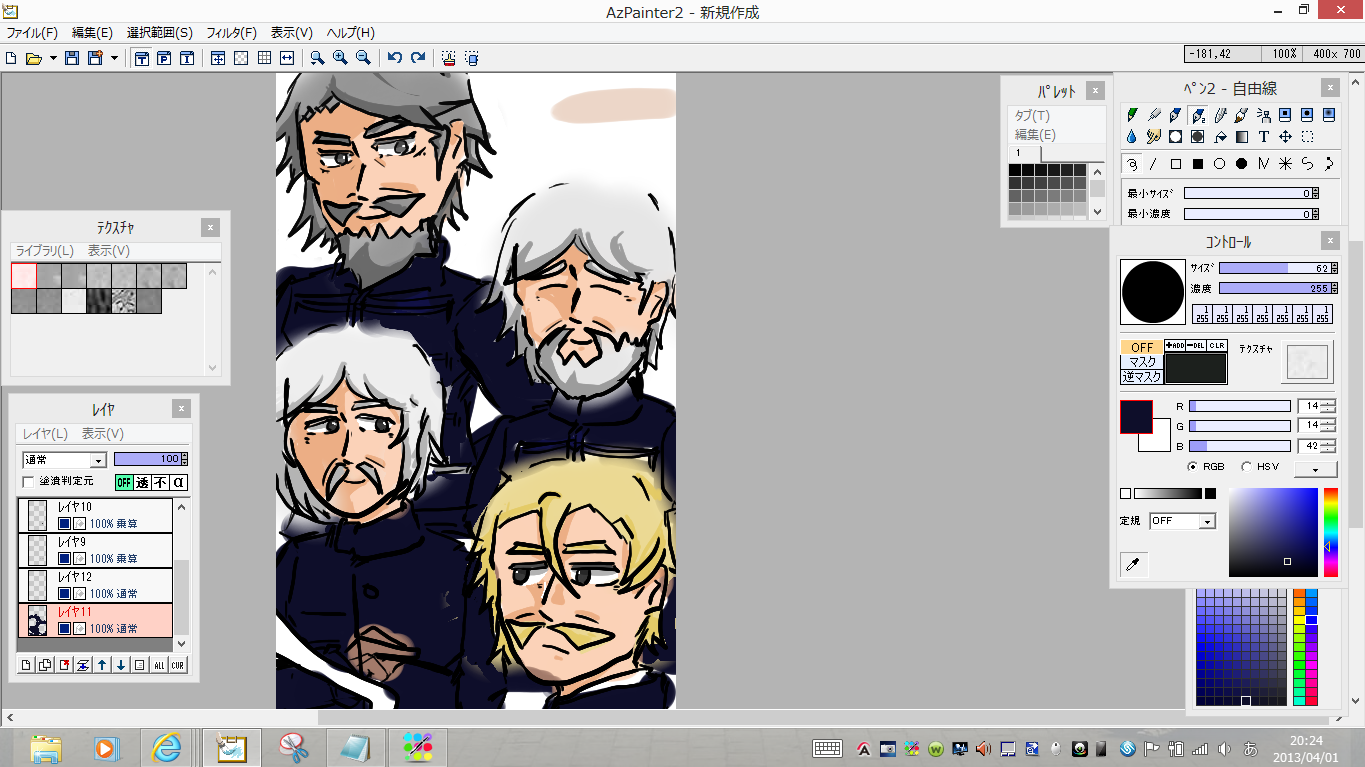Open the 選択範囲(S) menu
Viewport: 1365px width, 767px height.
click(x=160, y=33)
